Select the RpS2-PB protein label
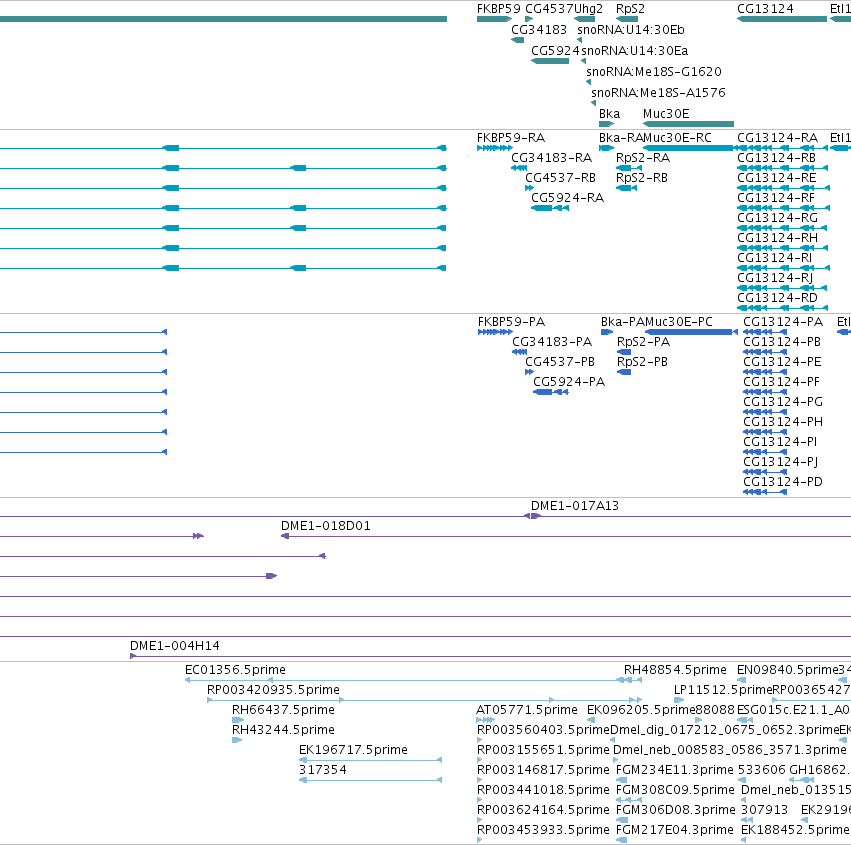This screenshot has width=851, height=845. 642,361
